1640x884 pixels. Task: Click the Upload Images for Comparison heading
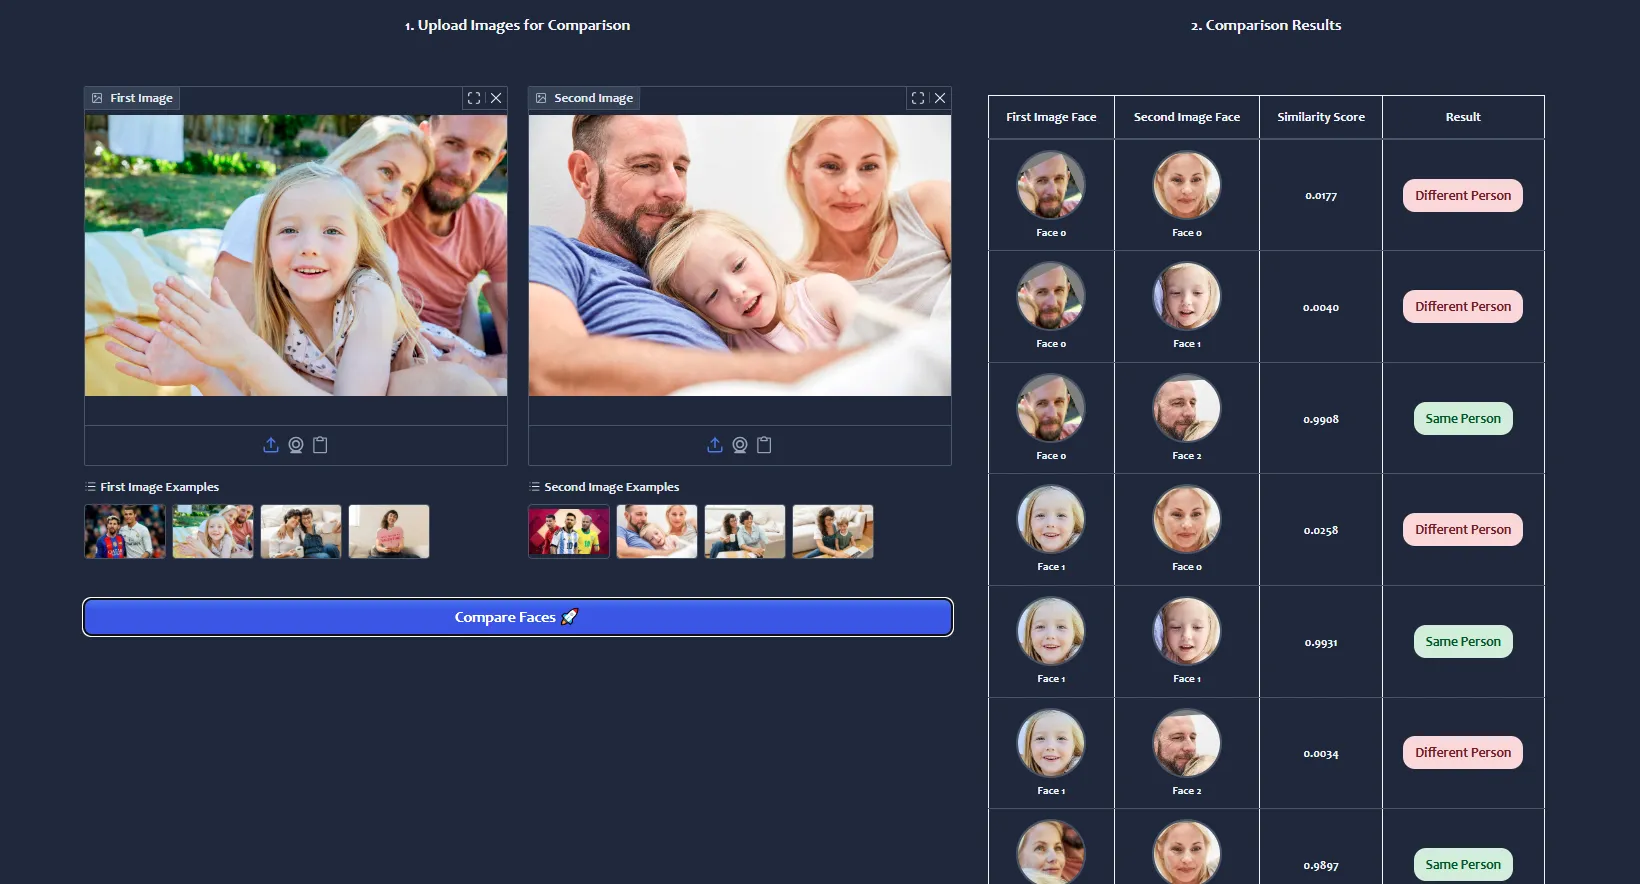(x=517, y=25)
